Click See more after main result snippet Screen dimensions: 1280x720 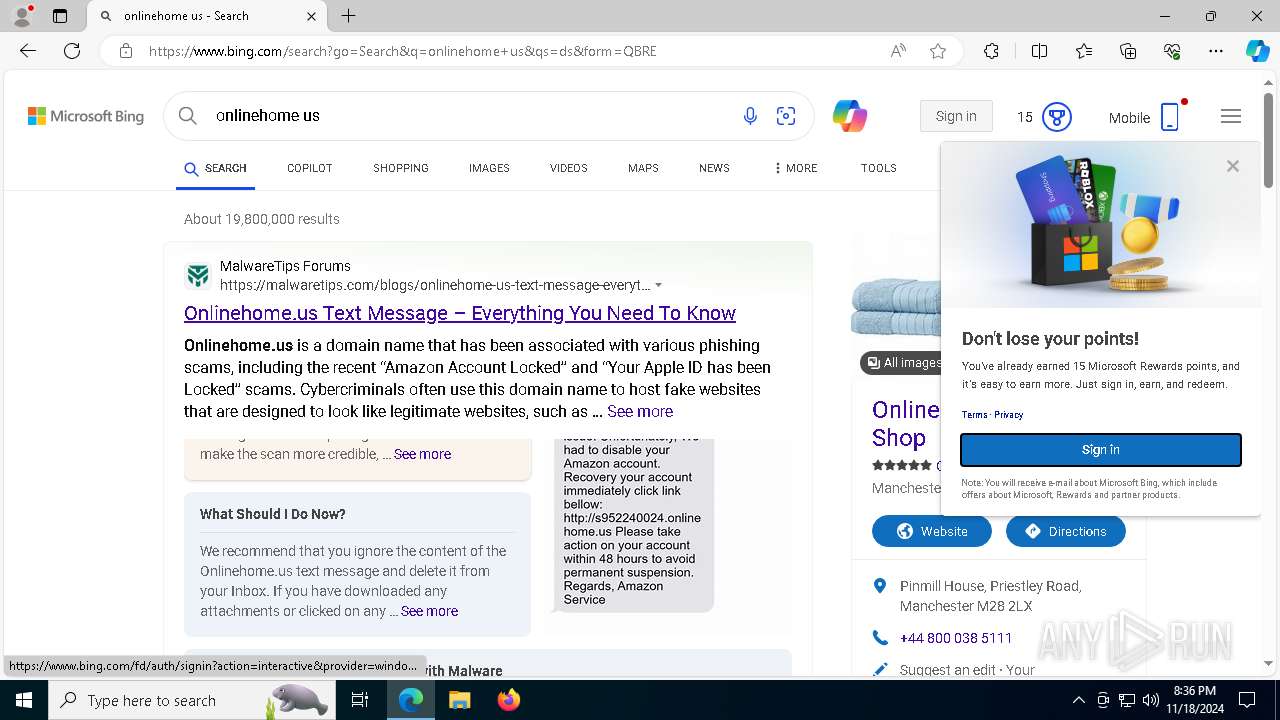(x=640, y=411)
